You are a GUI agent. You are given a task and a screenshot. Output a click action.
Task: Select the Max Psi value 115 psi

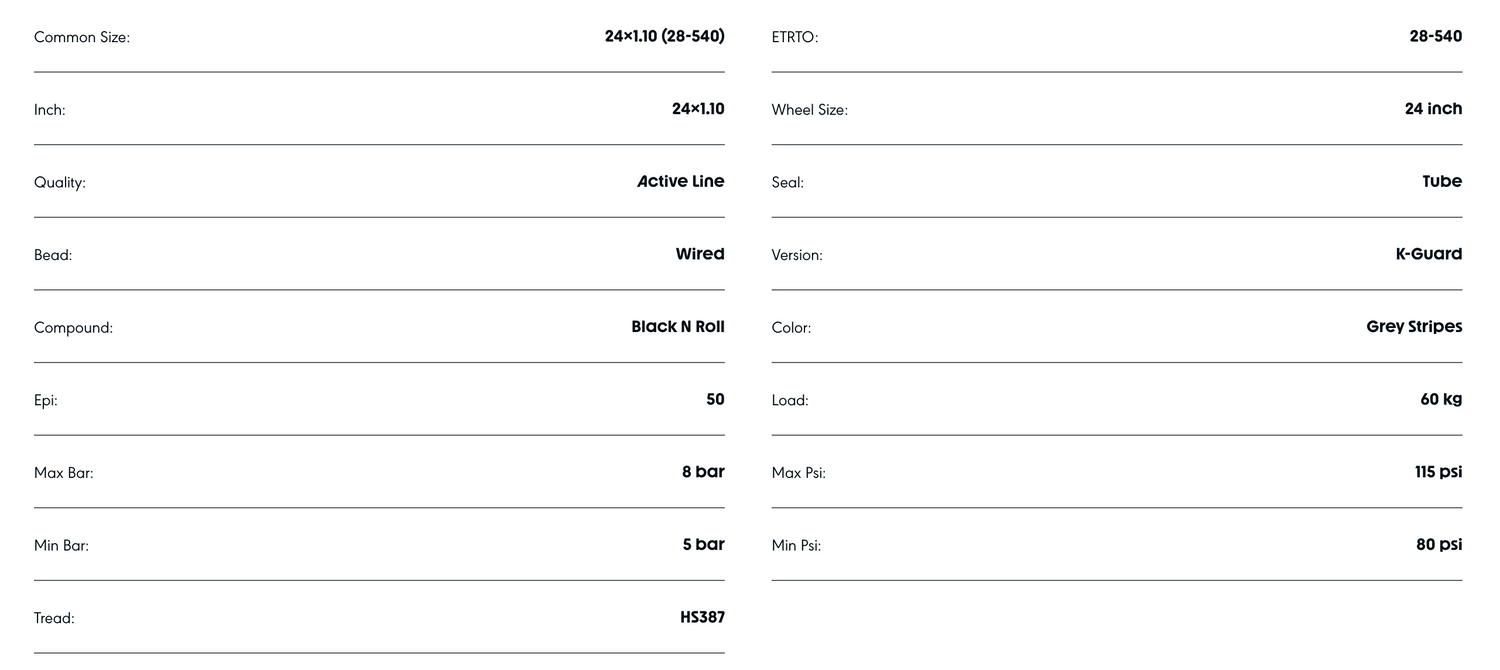point(1438,472)
